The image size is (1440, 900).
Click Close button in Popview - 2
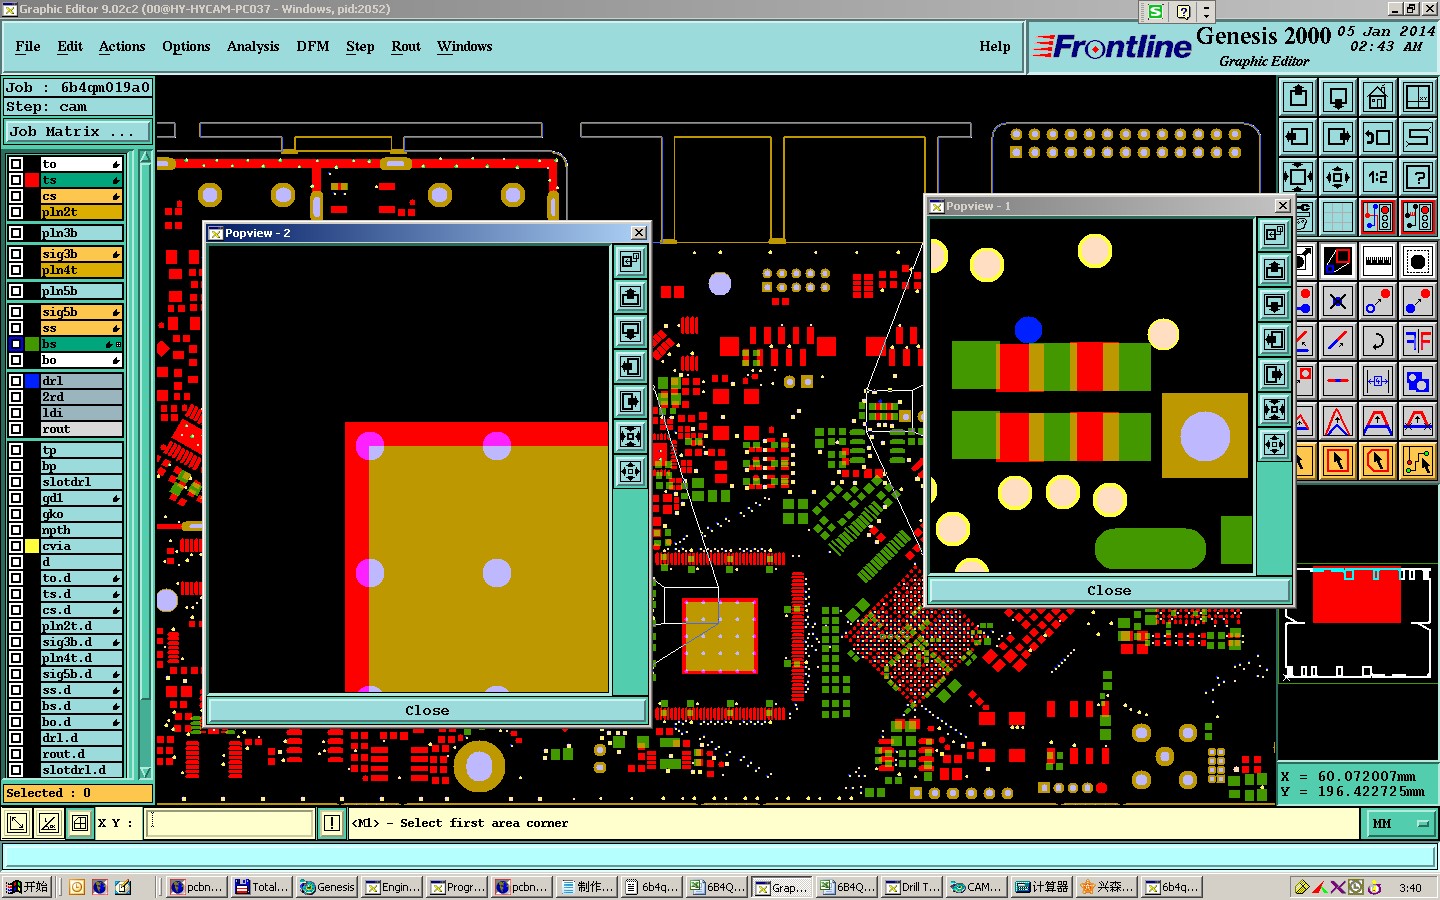[427, 710]
